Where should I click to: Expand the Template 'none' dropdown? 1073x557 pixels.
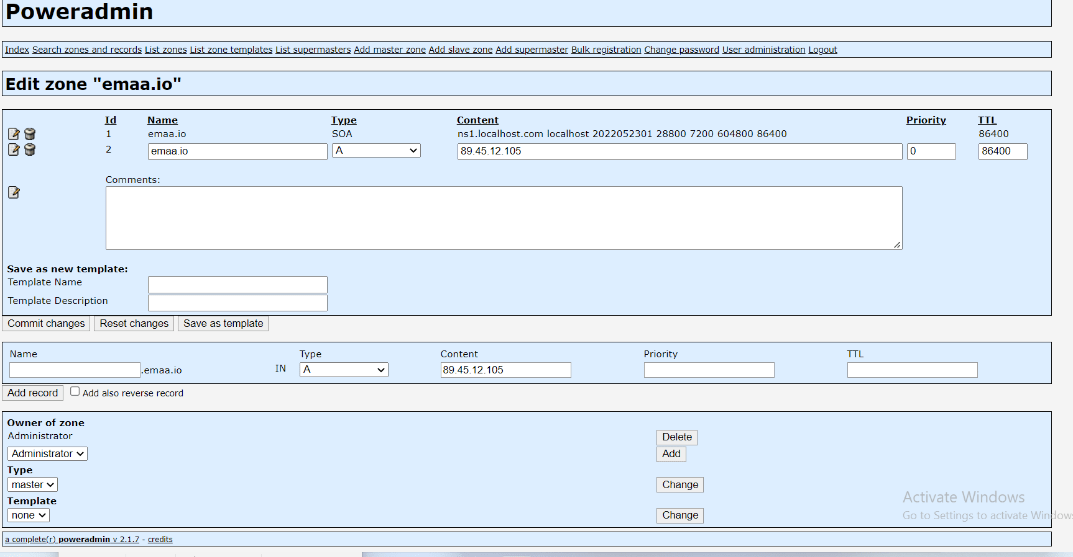[x=28, y=515]
